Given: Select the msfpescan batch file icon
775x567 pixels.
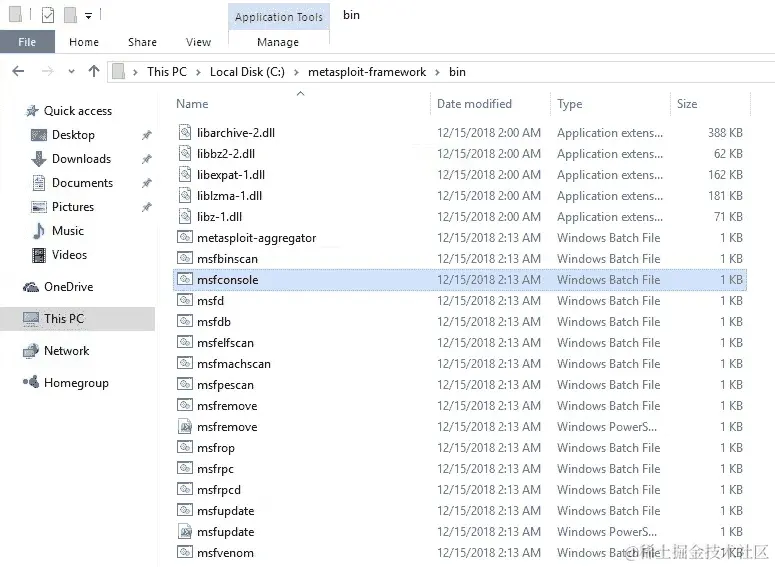Looking at the screenshot, I should [x=185, y=384].
